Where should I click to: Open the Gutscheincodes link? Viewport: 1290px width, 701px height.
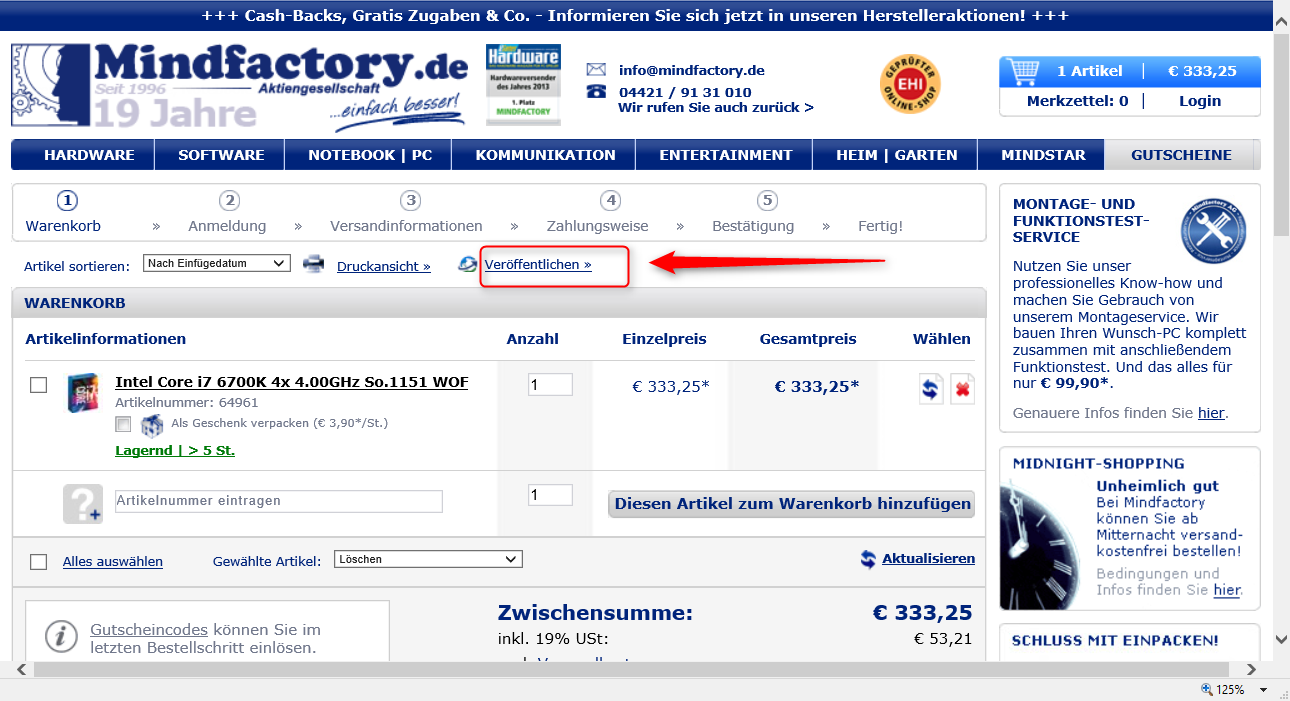coord(149,630)
